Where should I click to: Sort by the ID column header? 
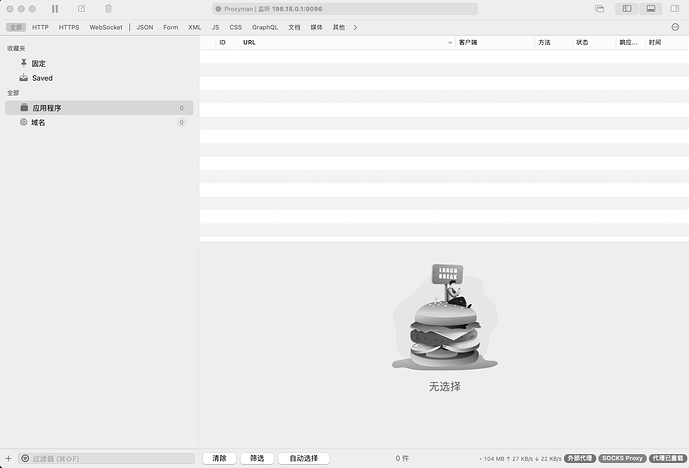point(222,43)
